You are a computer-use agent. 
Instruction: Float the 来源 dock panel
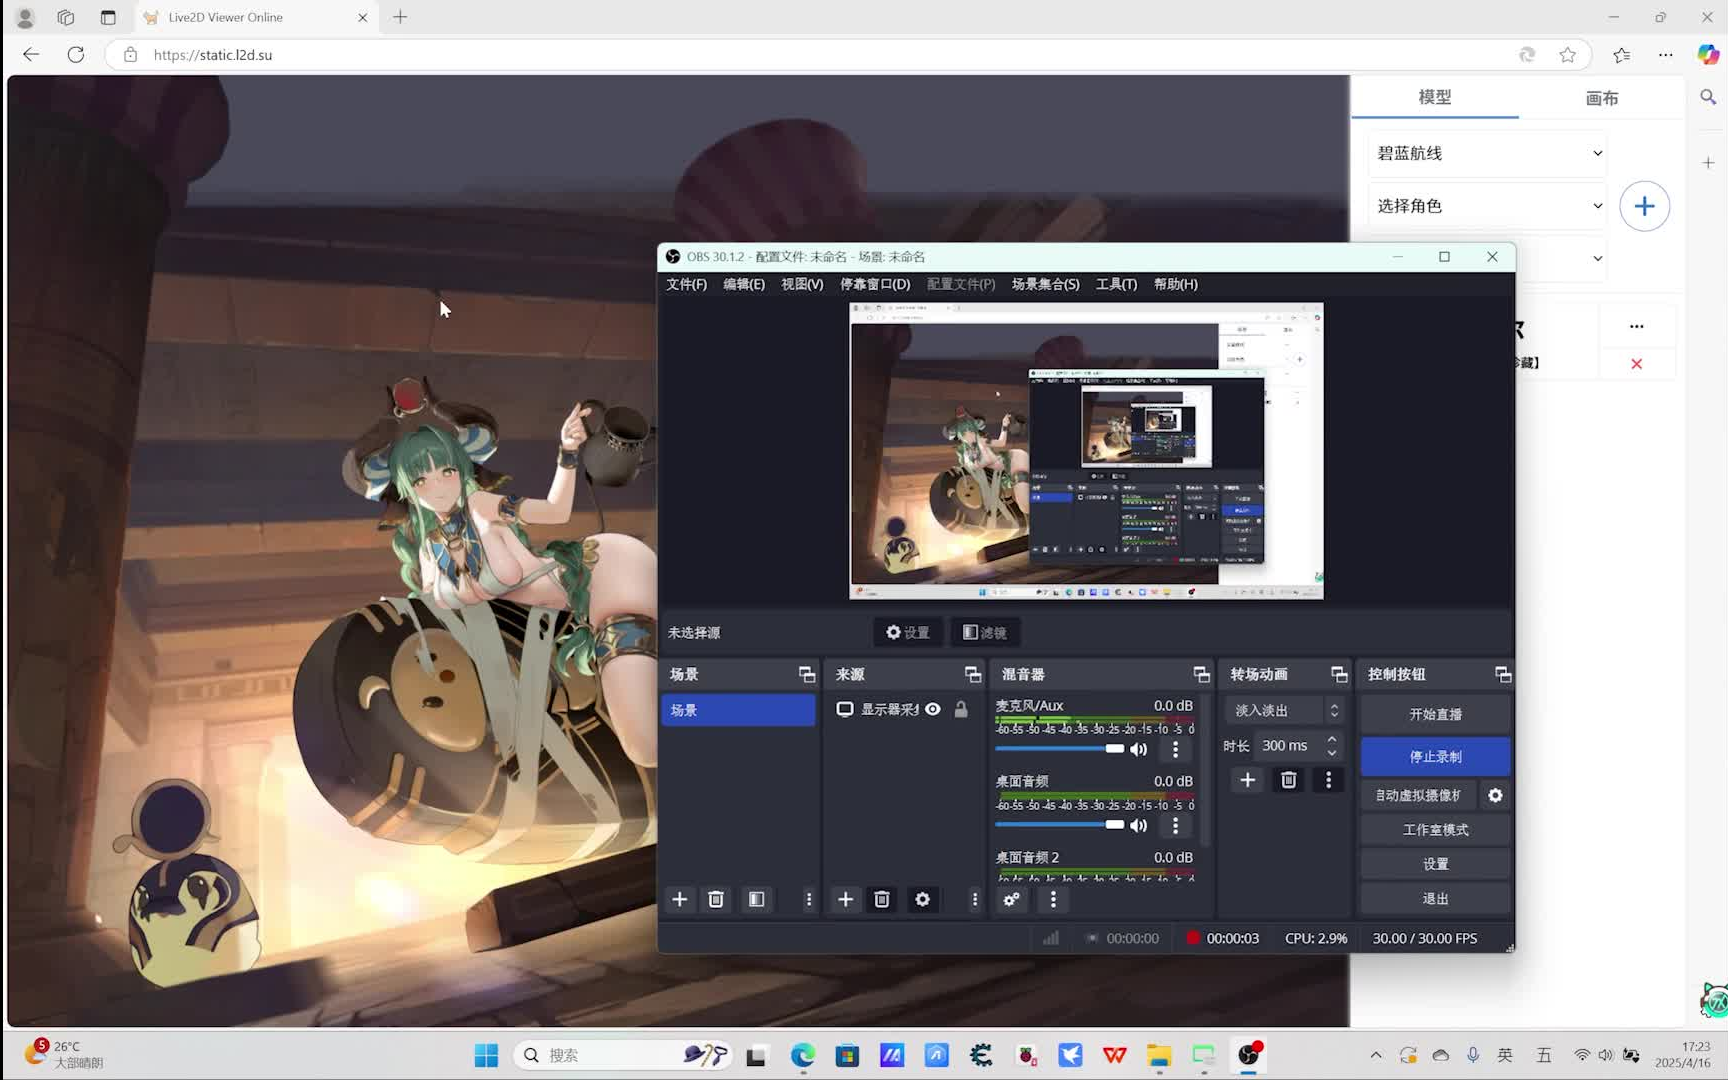coord(973,674)
